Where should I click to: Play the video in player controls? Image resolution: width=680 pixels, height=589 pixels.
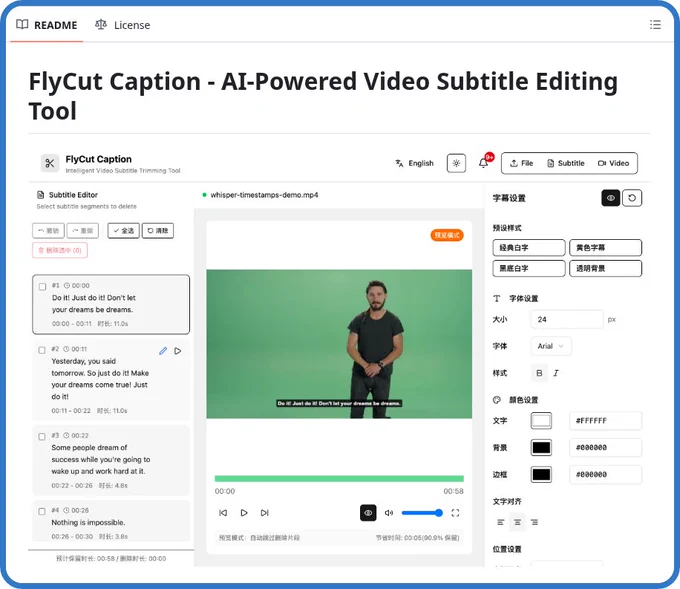pos(244,513)
